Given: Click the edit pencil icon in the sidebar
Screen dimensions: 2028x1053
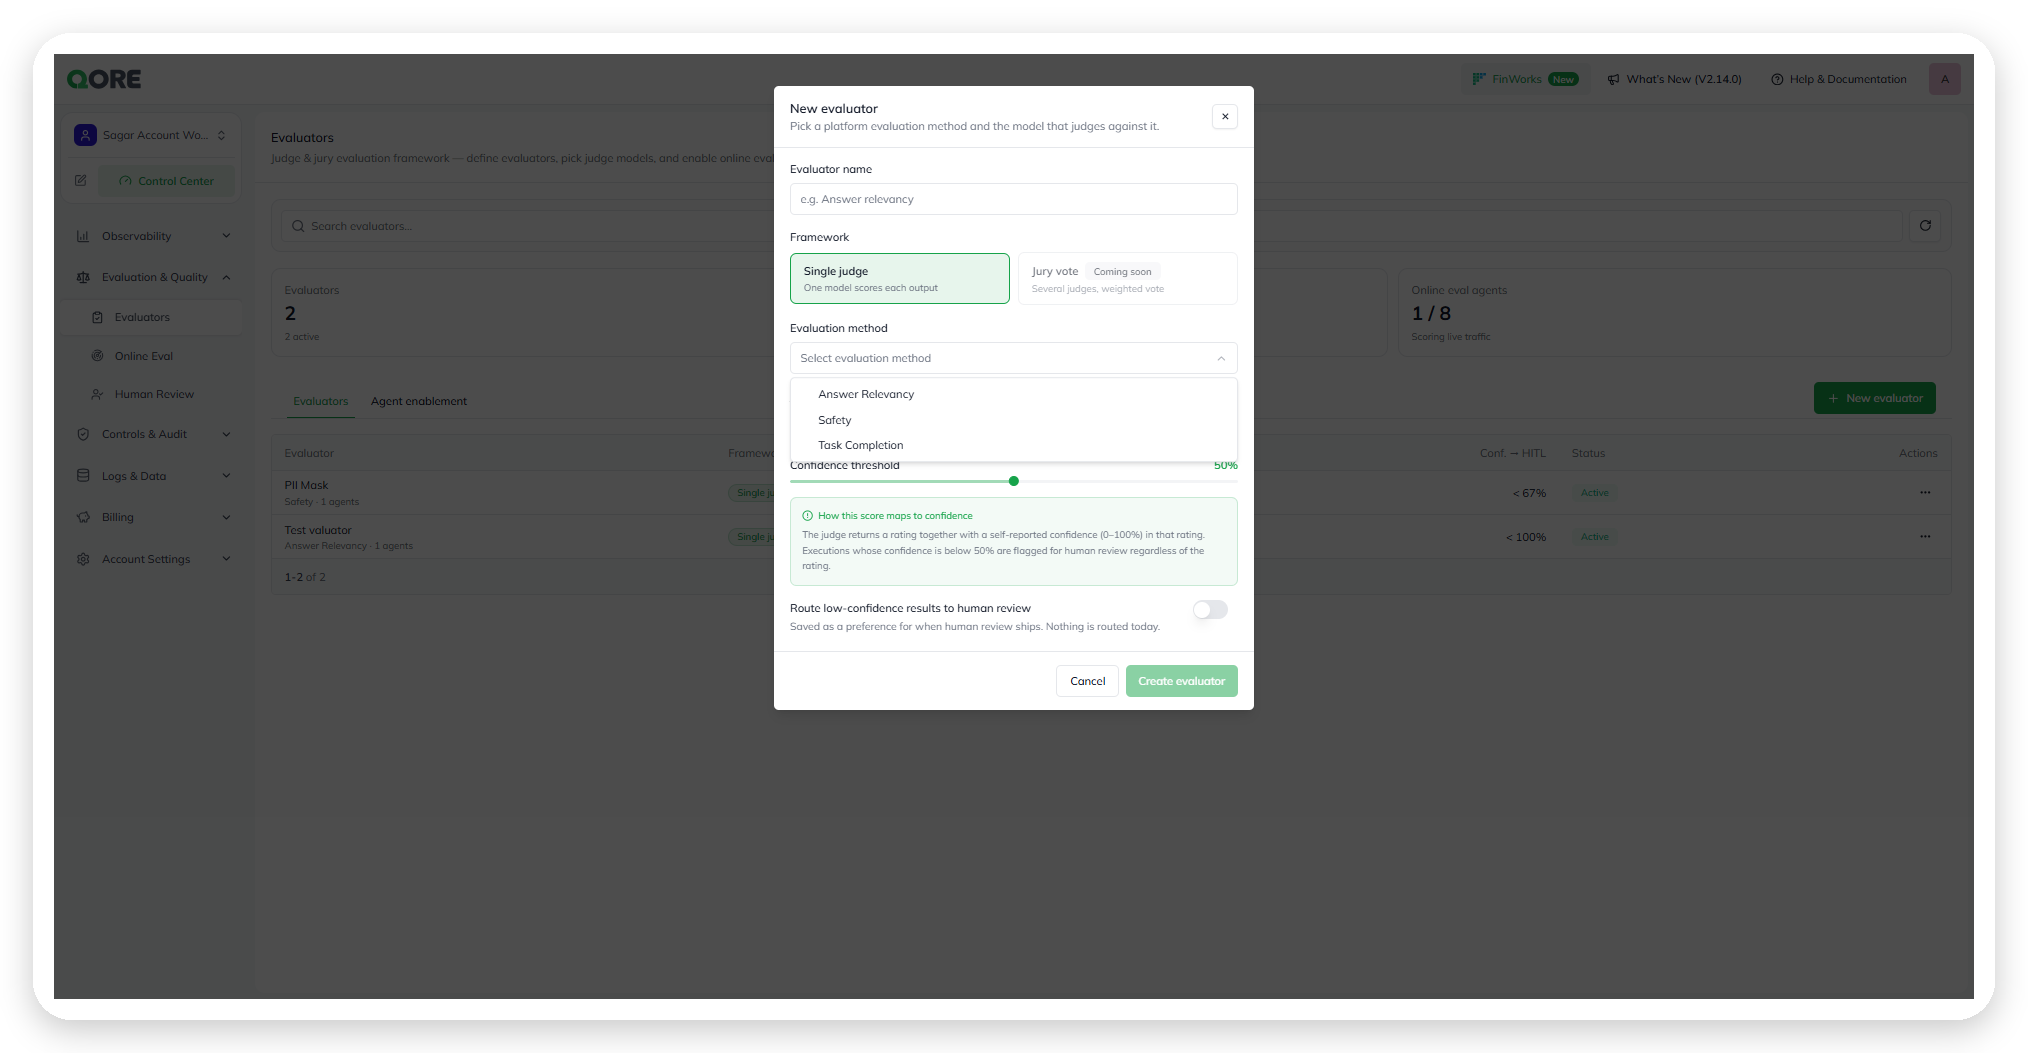Looking at the screenshot, I should pyautogui.click(x=81, y=181).
